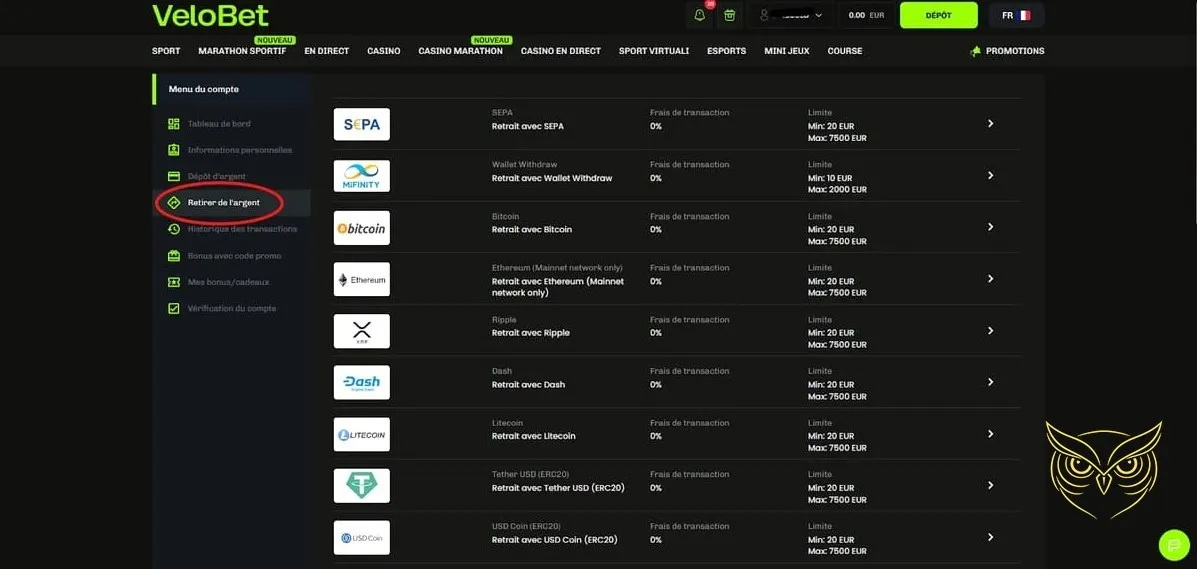Expand the Litecoin withdrawal row arrow
1197x569 pixels.
pyautogui.click(x=990, y=434)
